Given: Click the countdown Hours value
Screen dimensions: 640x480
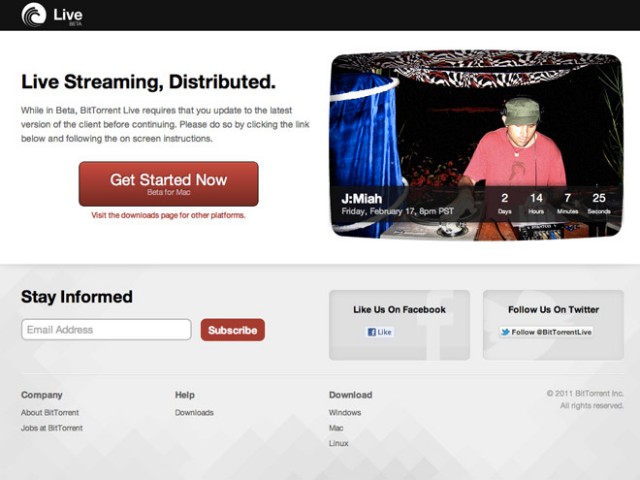Looking at the screenshot, I should pyautogui.click(x=536, y=198).
